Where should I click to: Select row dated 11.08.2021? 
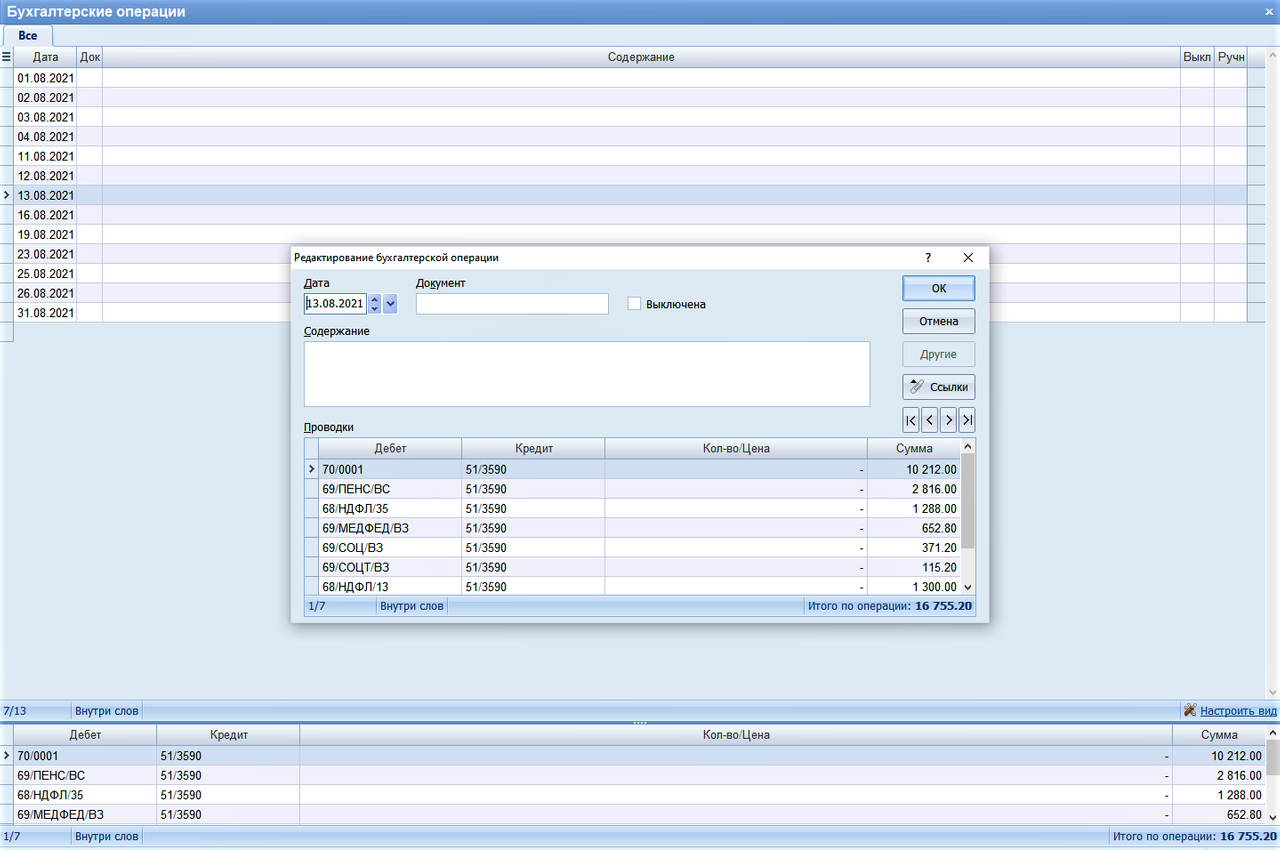[x=631, y=156]
